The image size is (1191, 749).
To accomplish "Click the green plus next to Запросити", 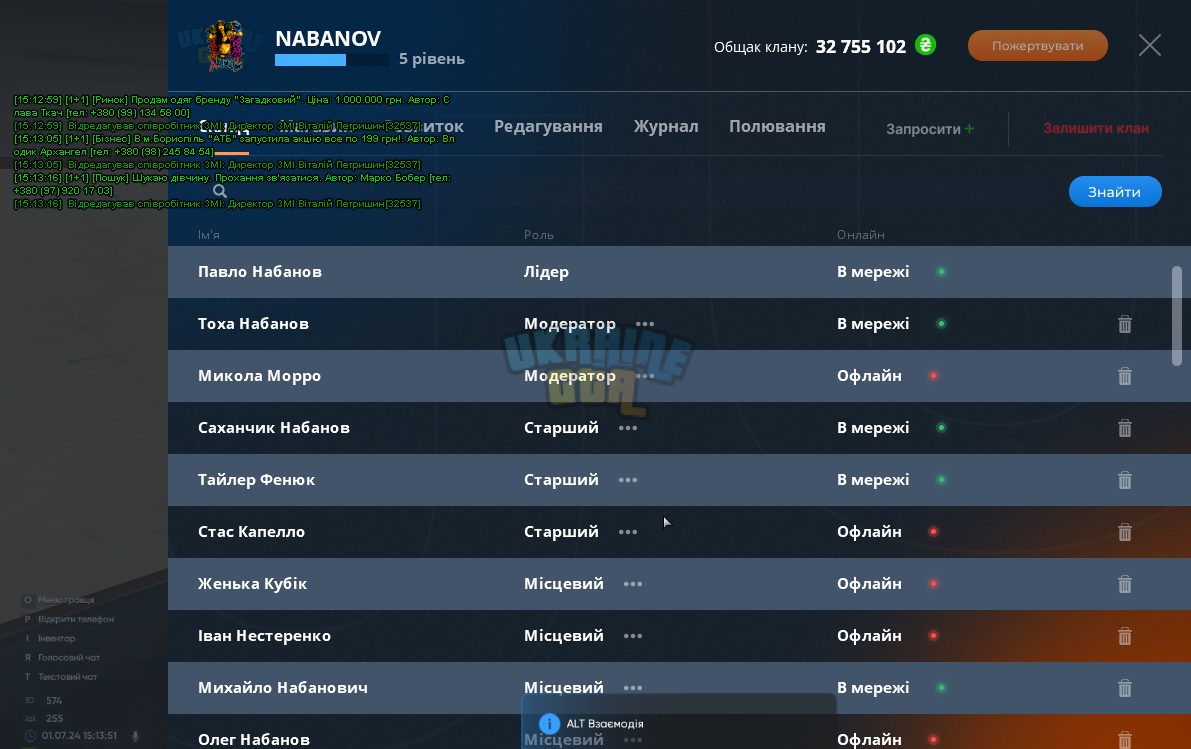I will pyautogui.click(x=969, y=128).
